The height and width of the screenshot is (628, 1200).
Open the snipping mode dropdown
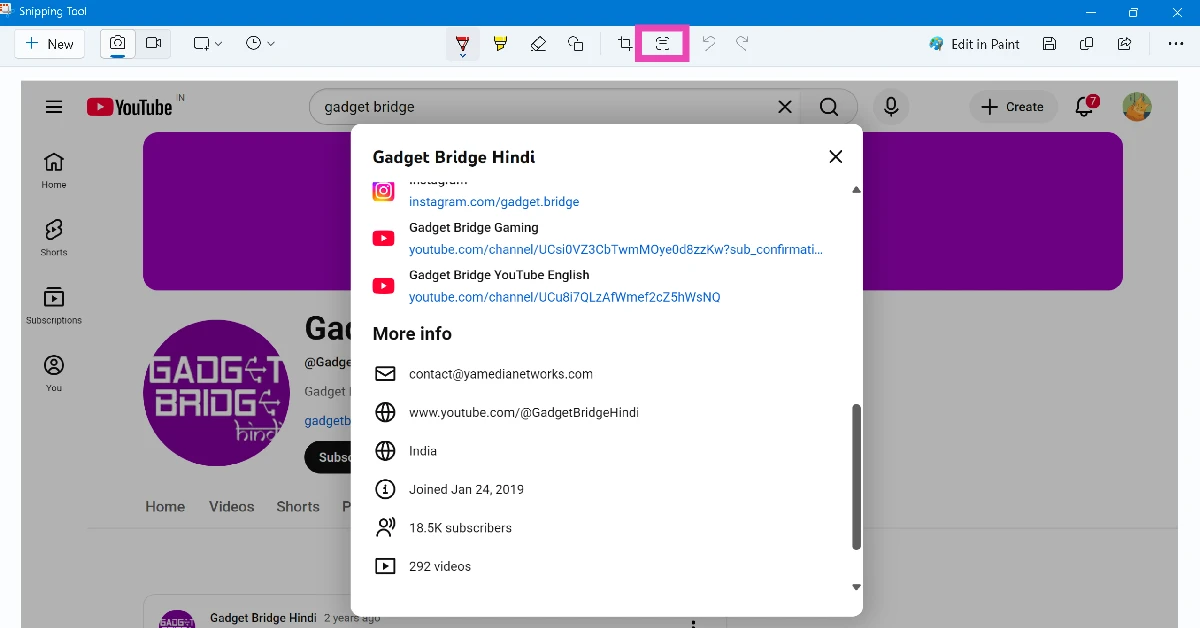pos(205,43)
